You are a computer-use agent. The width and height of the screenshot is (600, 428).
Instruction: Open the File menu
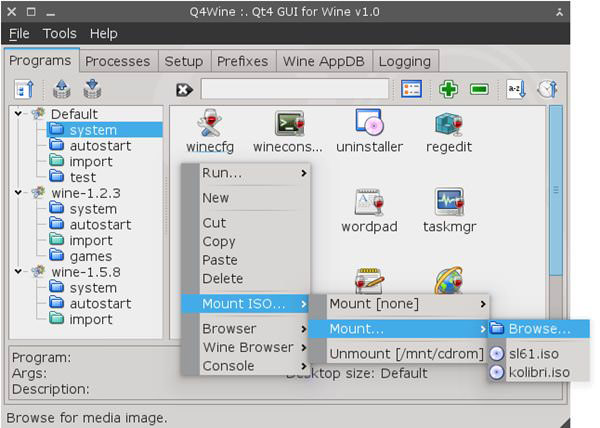point(19,34)
